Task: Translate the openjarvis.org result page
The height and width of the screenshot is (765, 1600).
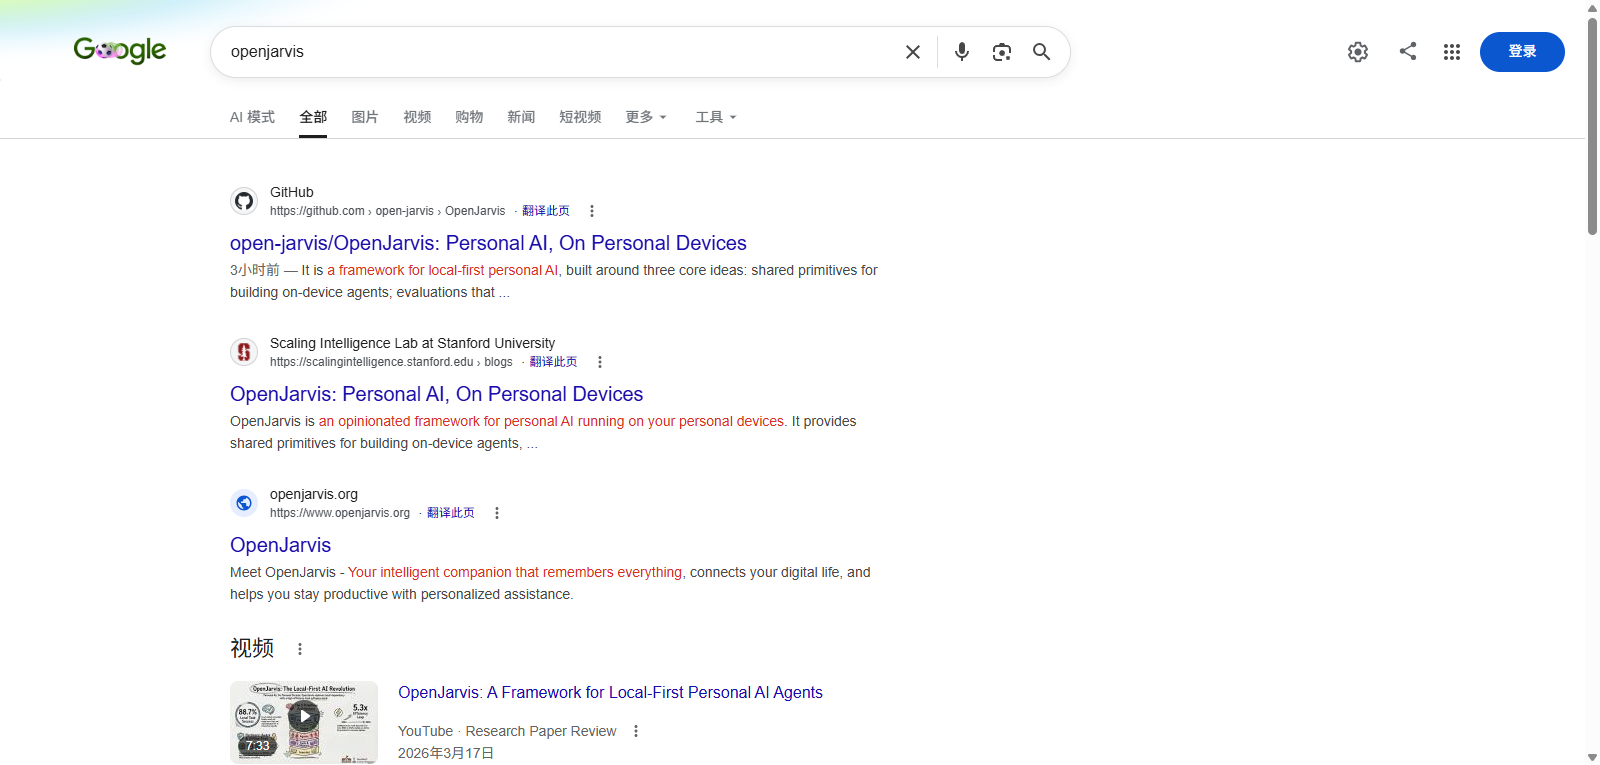Action: coord(451,513)
